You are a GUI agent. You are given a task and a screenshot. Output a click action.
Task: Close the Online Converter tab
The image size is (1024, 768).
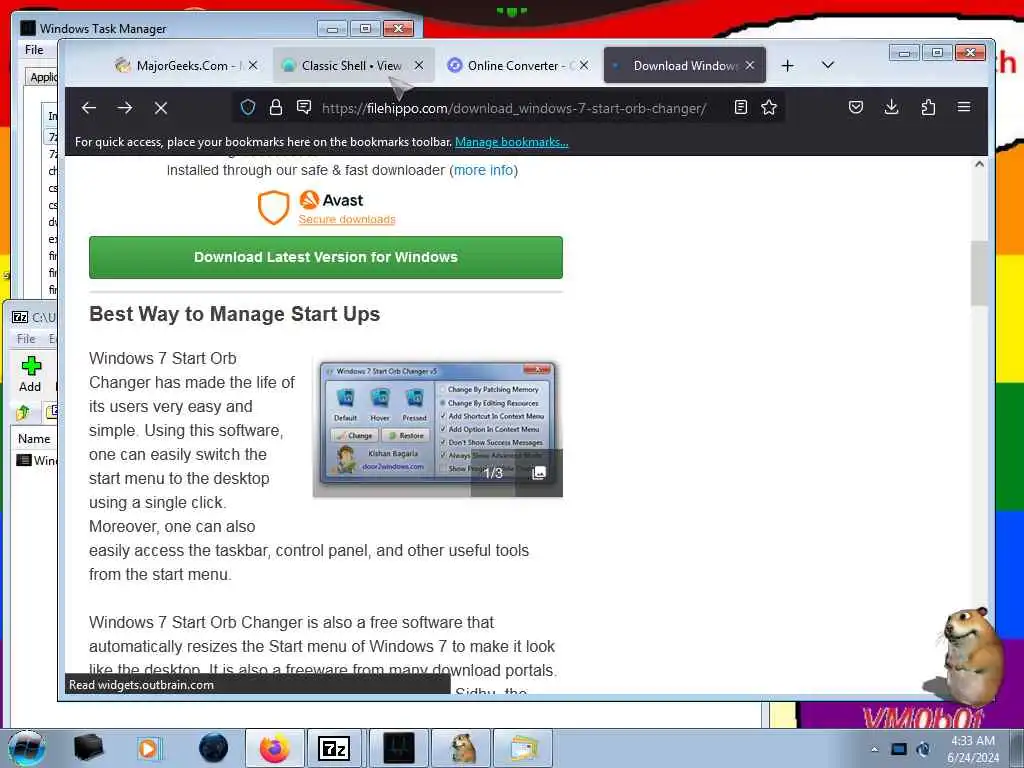coord(584,65)
